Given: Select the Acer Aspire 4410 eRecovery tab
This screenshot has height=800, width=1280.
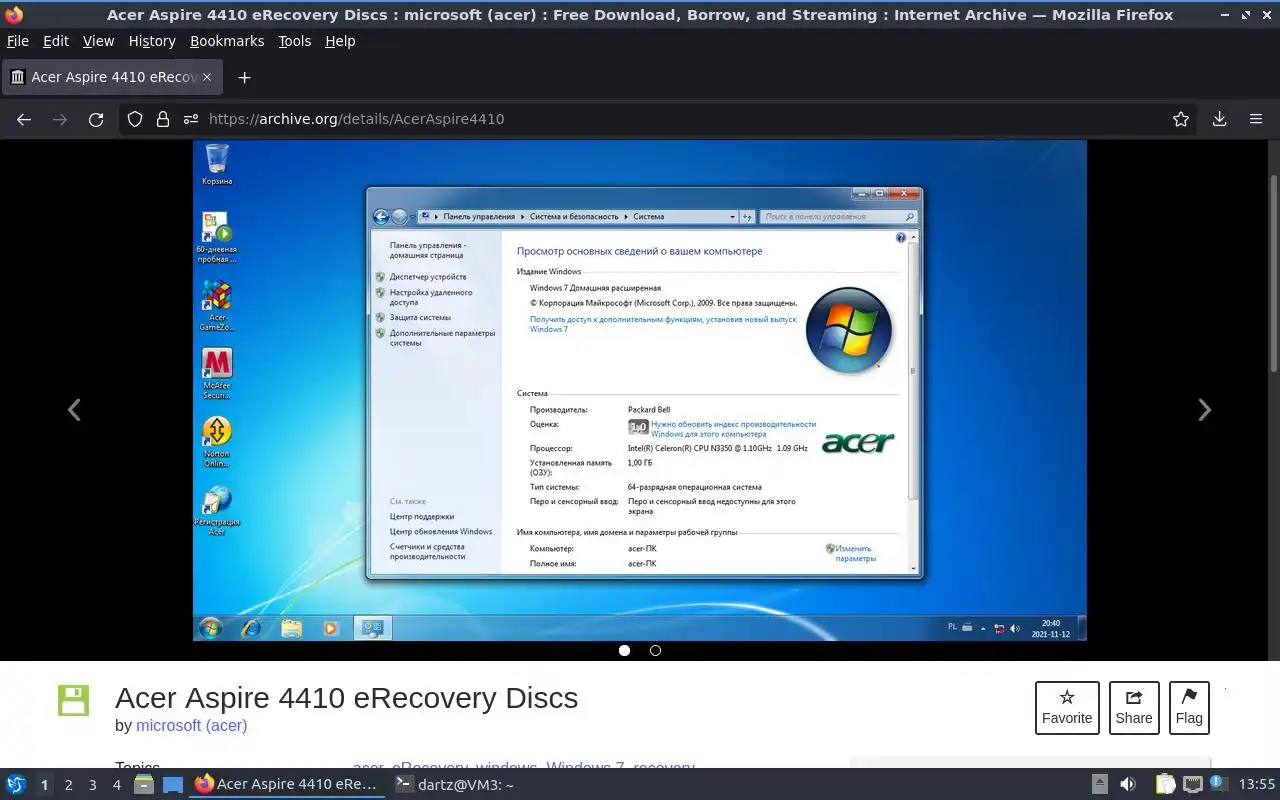Looking at the screenshot, I should click(x=112, y=77).
